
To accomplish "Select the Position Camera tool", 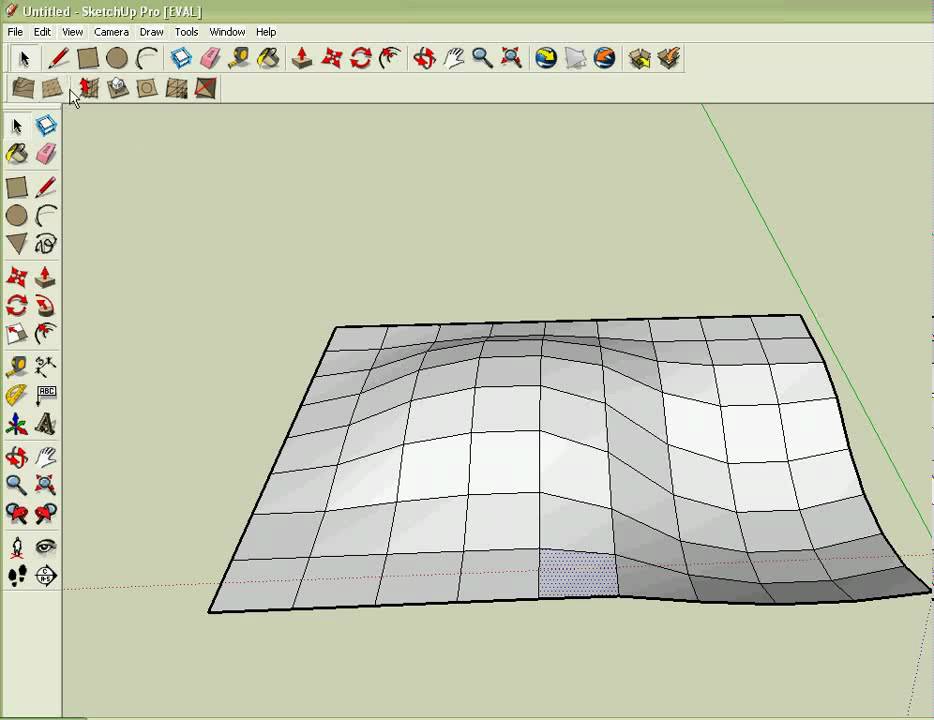I will pos(17,547).
